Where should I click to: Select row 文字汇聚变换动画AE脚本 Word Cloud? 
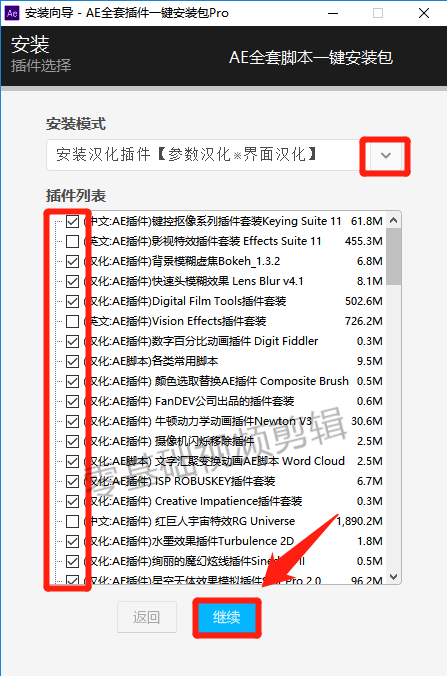[214, 461]
